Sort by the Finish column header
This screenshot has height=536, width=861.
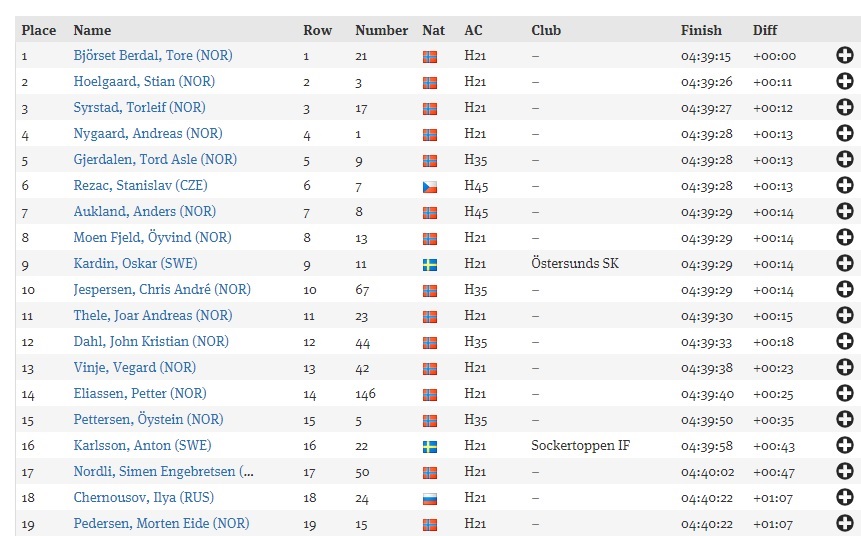coord(701,30)
